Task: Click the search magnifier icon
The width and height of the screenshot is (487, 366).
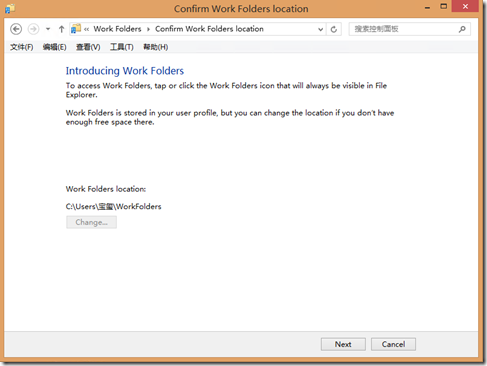Action: coord(462,29)
